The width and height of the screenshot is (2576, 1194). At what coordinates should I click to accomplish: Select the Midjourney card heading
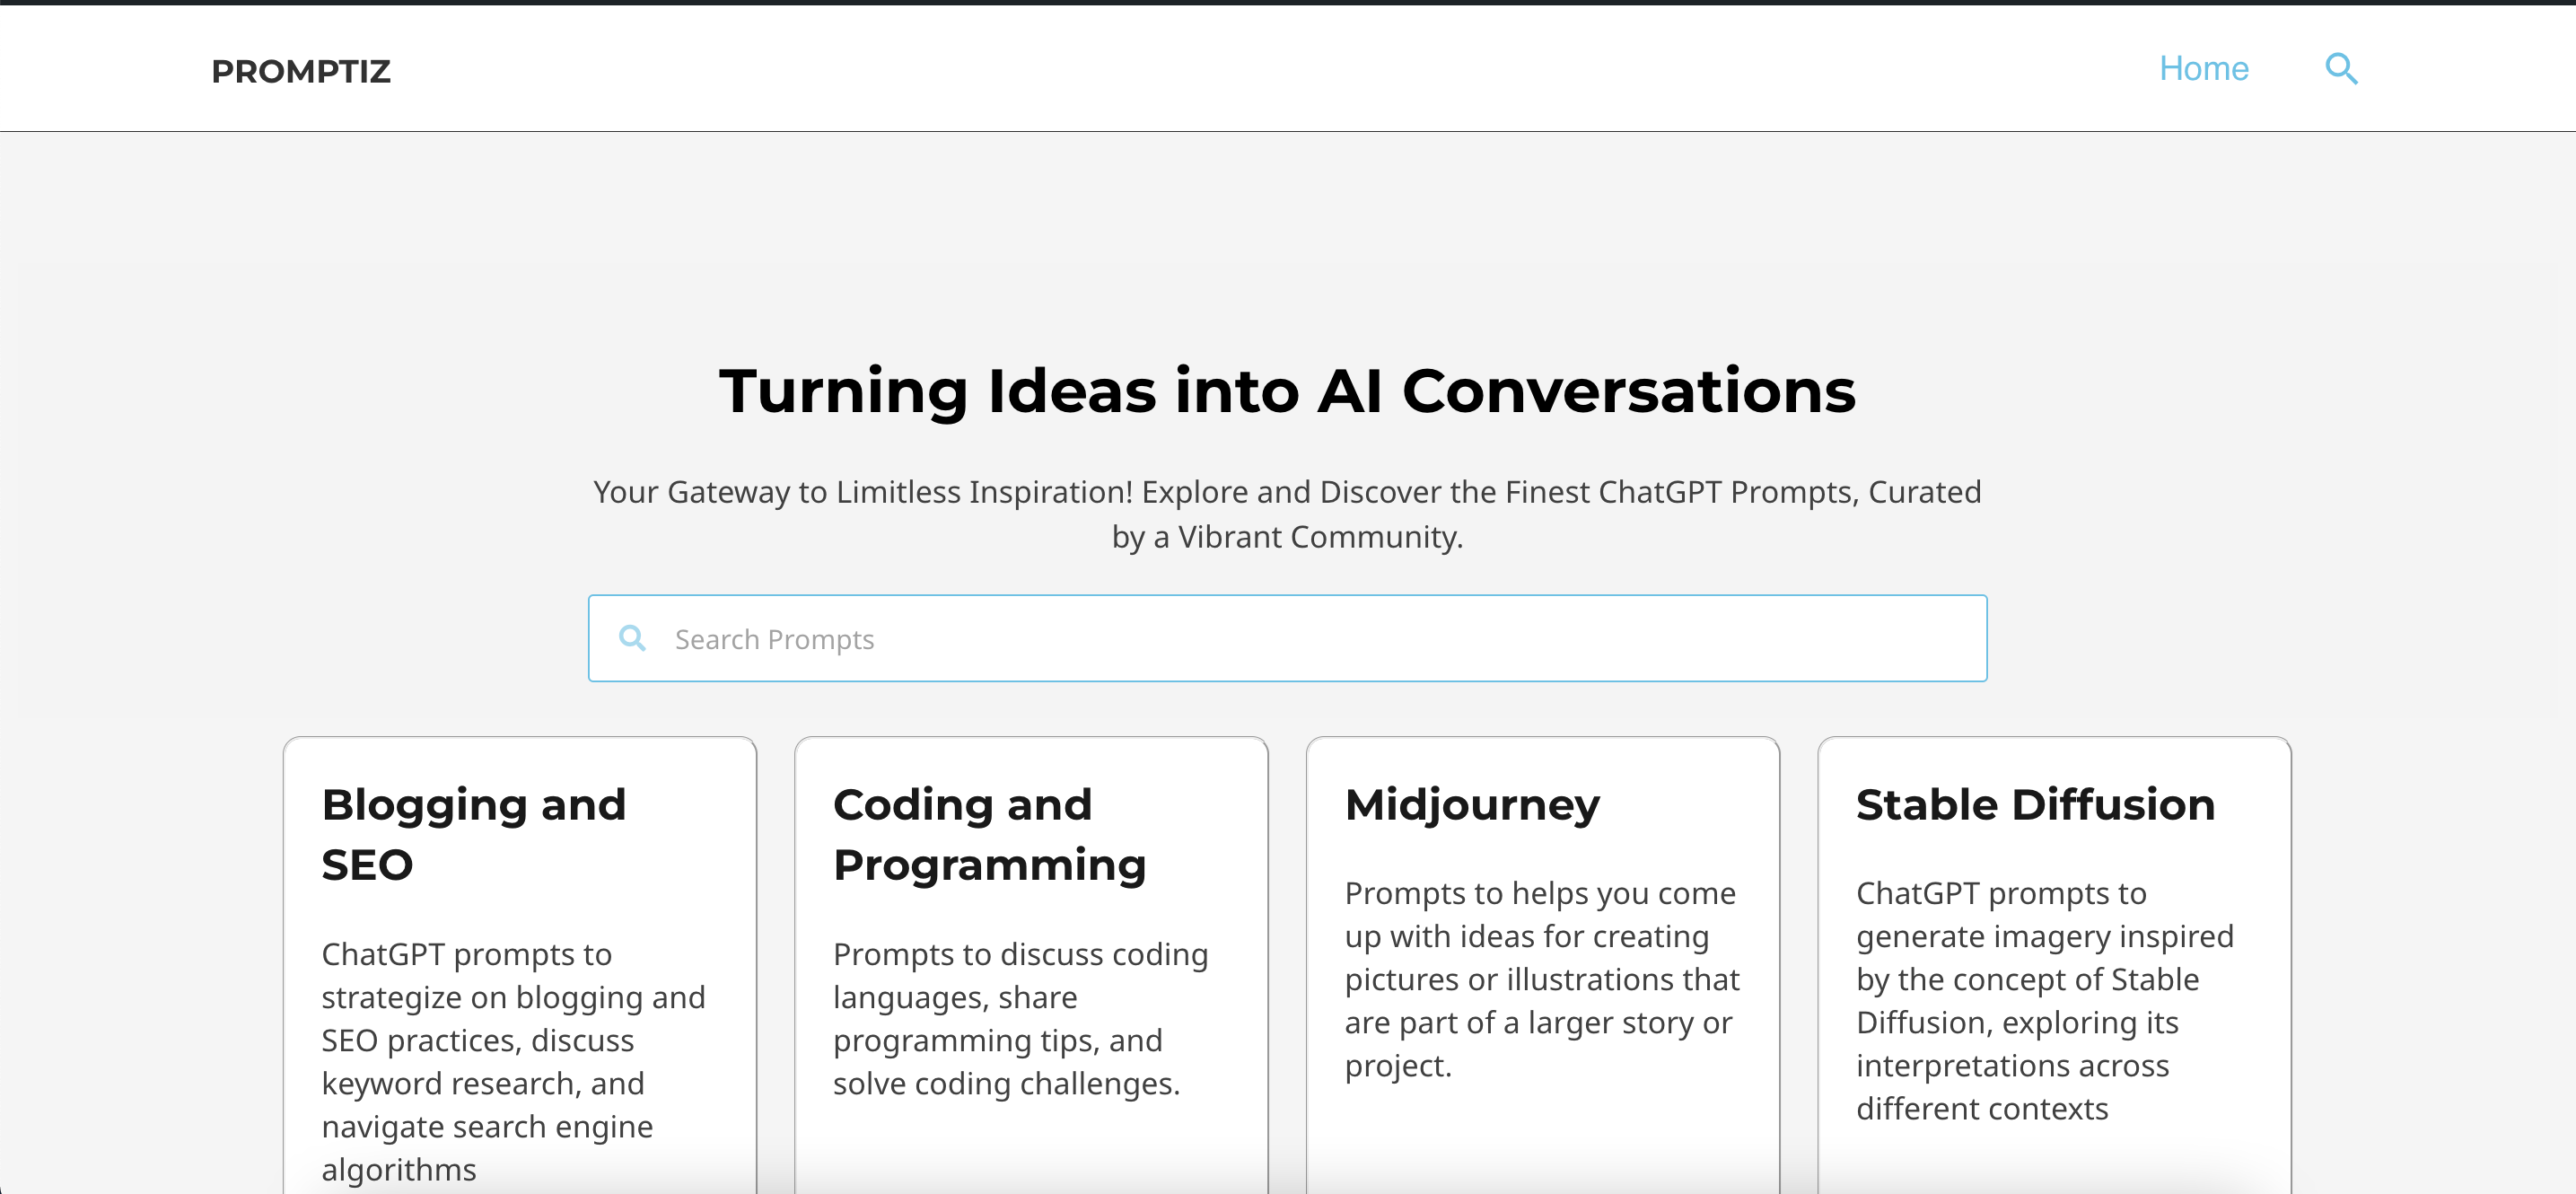click(x=1472, y=804)
